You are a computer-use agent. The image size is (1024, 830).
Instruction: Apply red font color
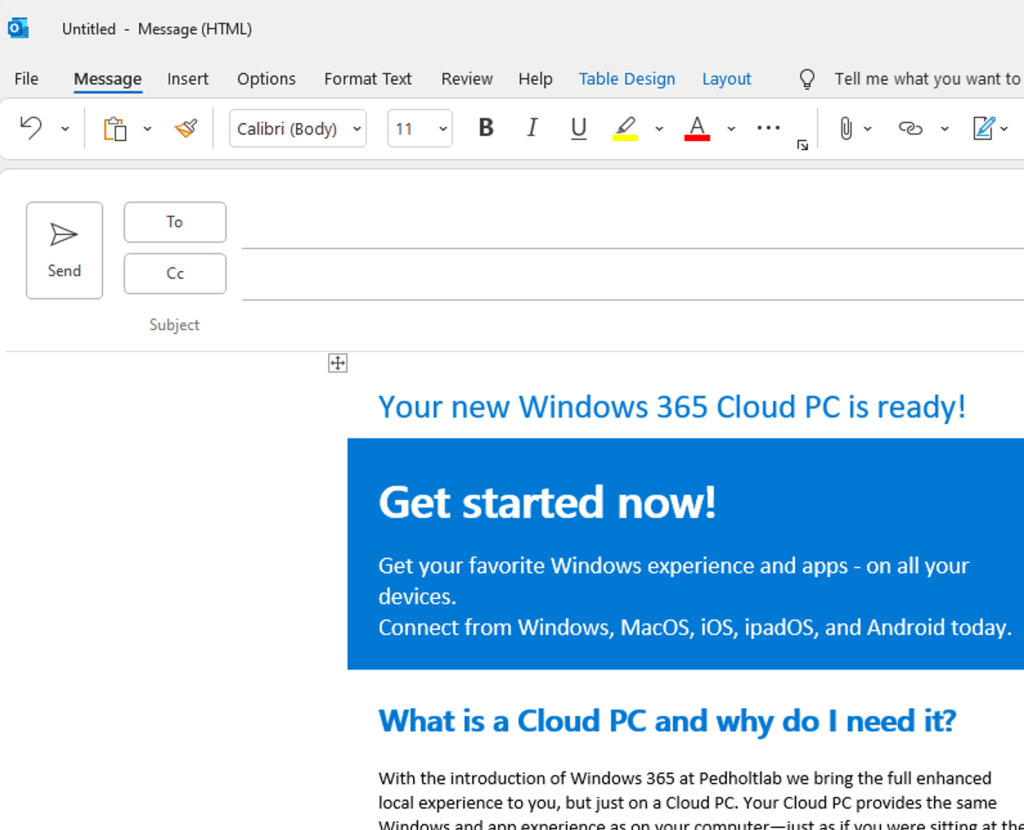(x=697, y=128)
